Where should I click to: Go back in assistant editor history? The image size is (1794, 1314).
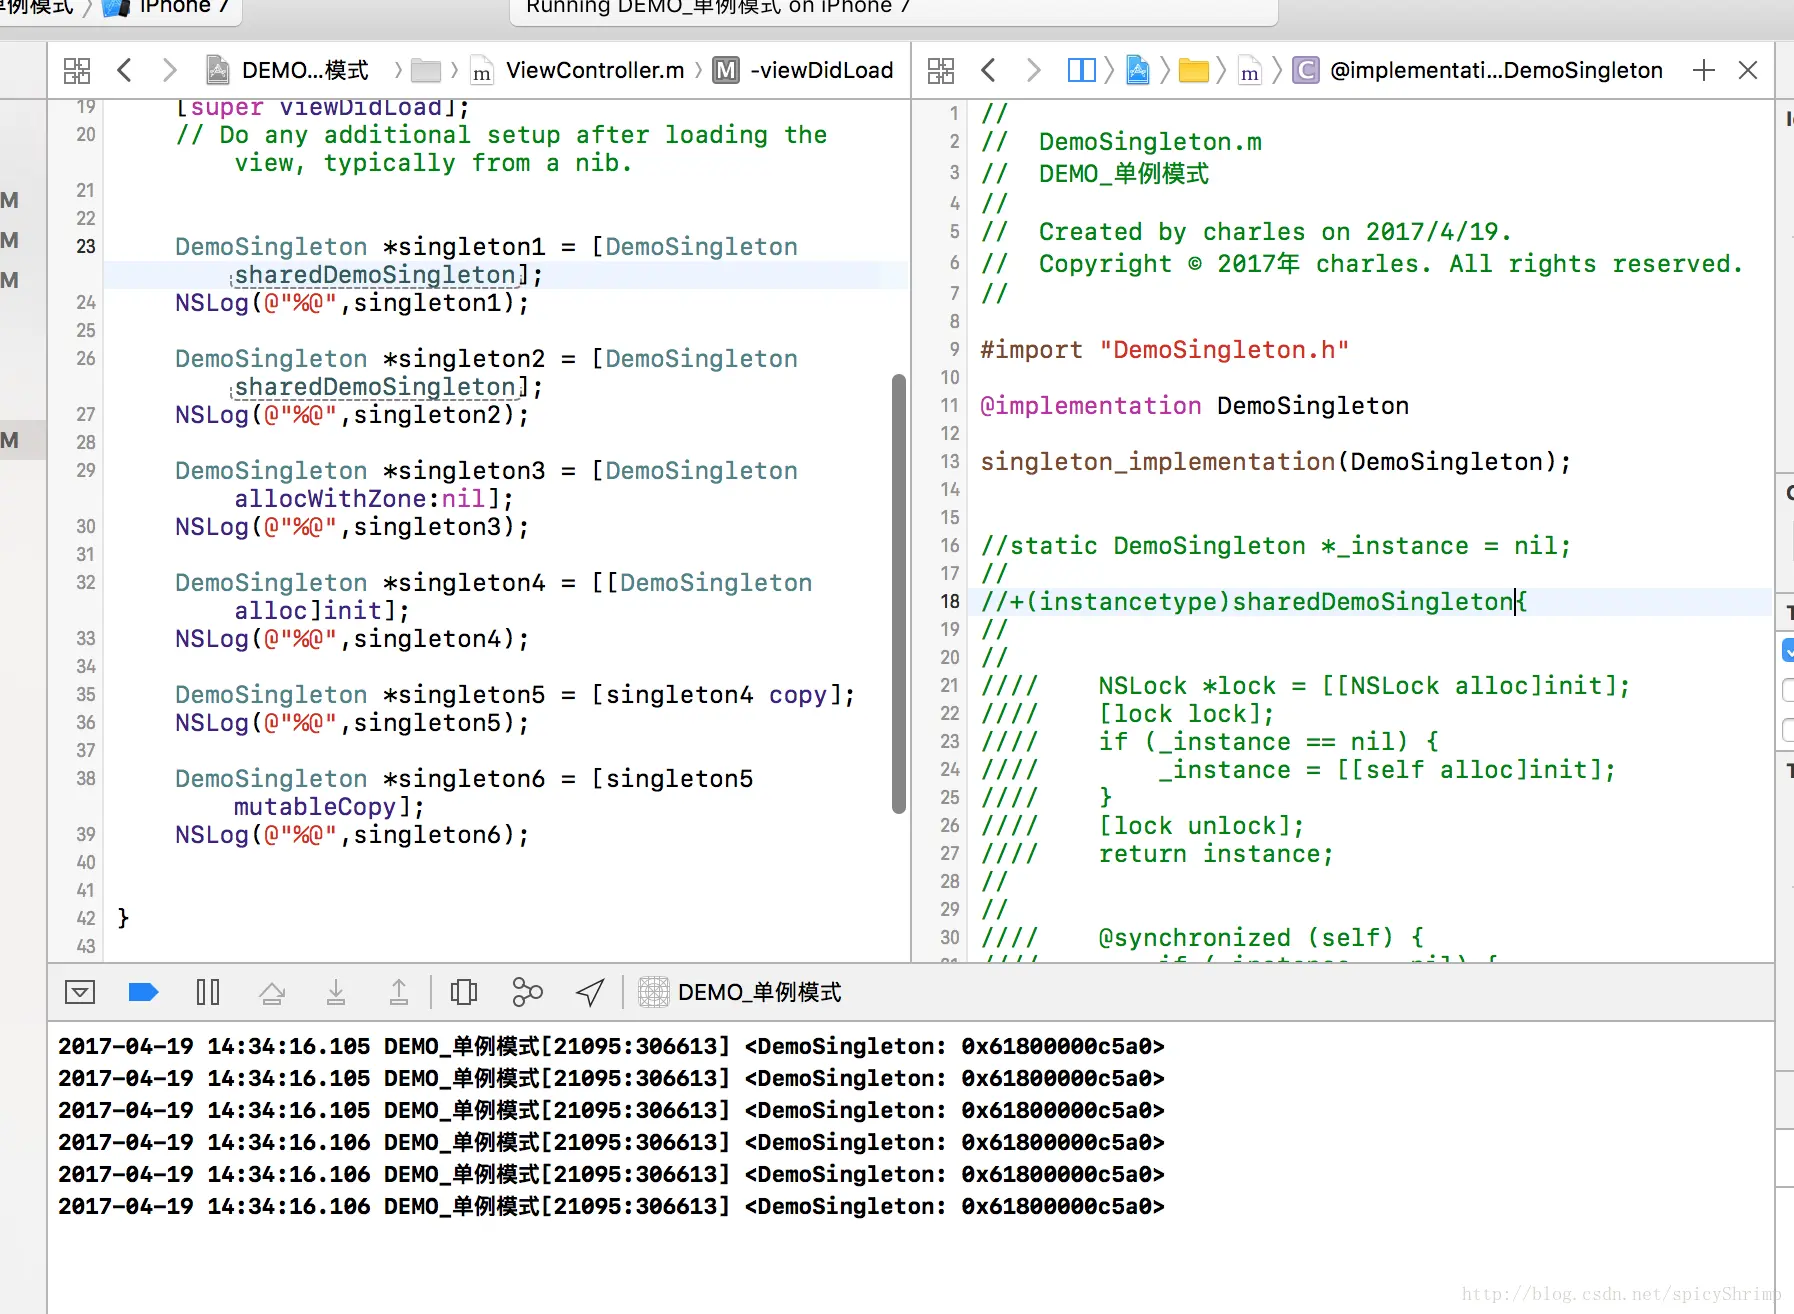click(988, 70)
